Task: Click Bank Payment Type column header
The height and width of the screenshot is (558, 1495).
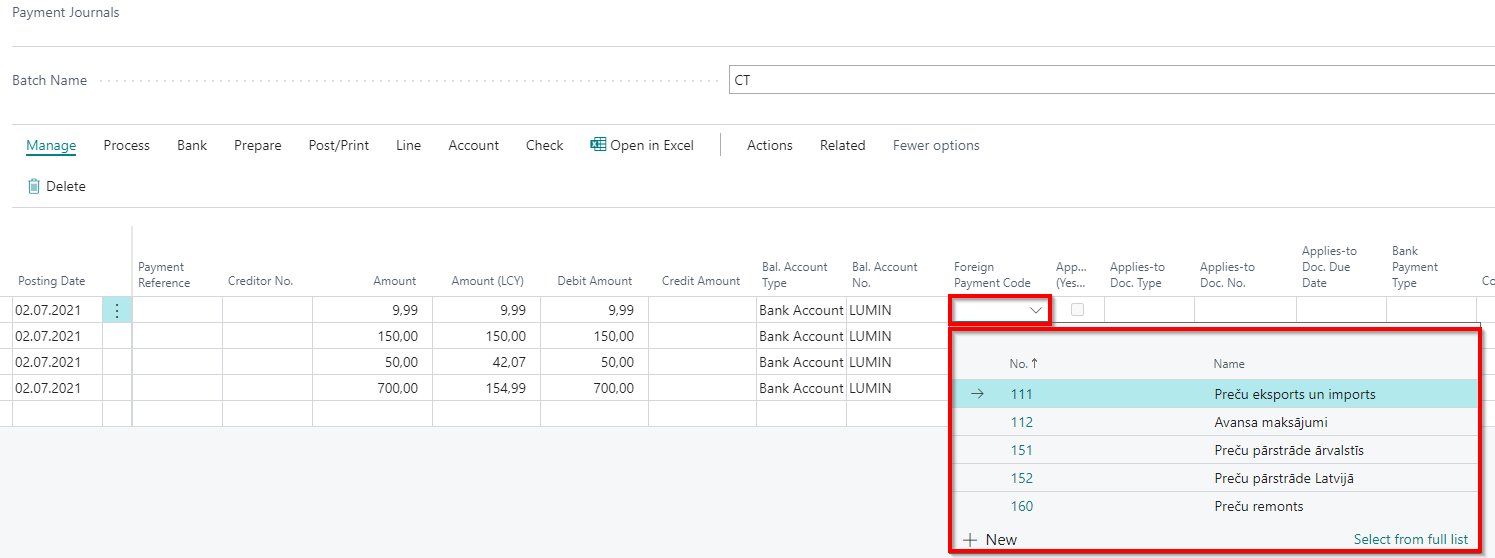Action: [1415, 267]
